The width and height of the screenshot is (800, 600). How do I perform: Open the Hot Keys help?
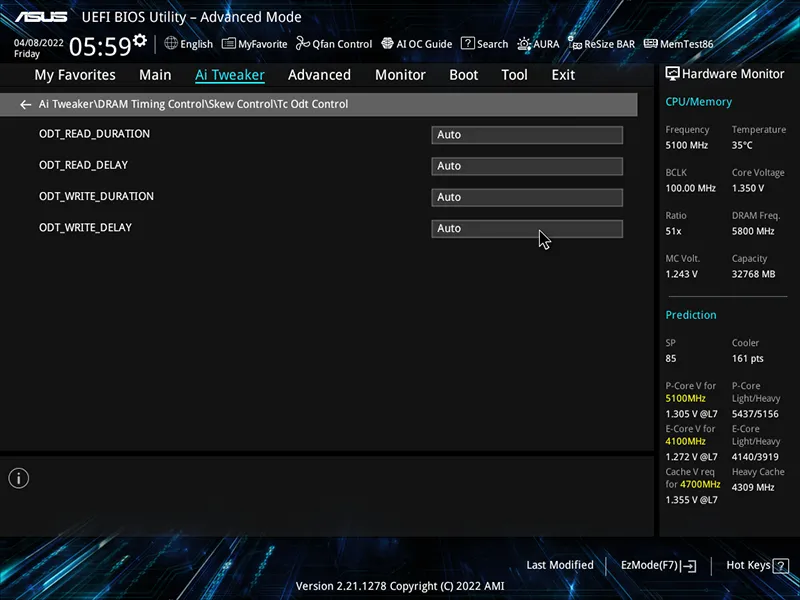[x=757, y=566]
